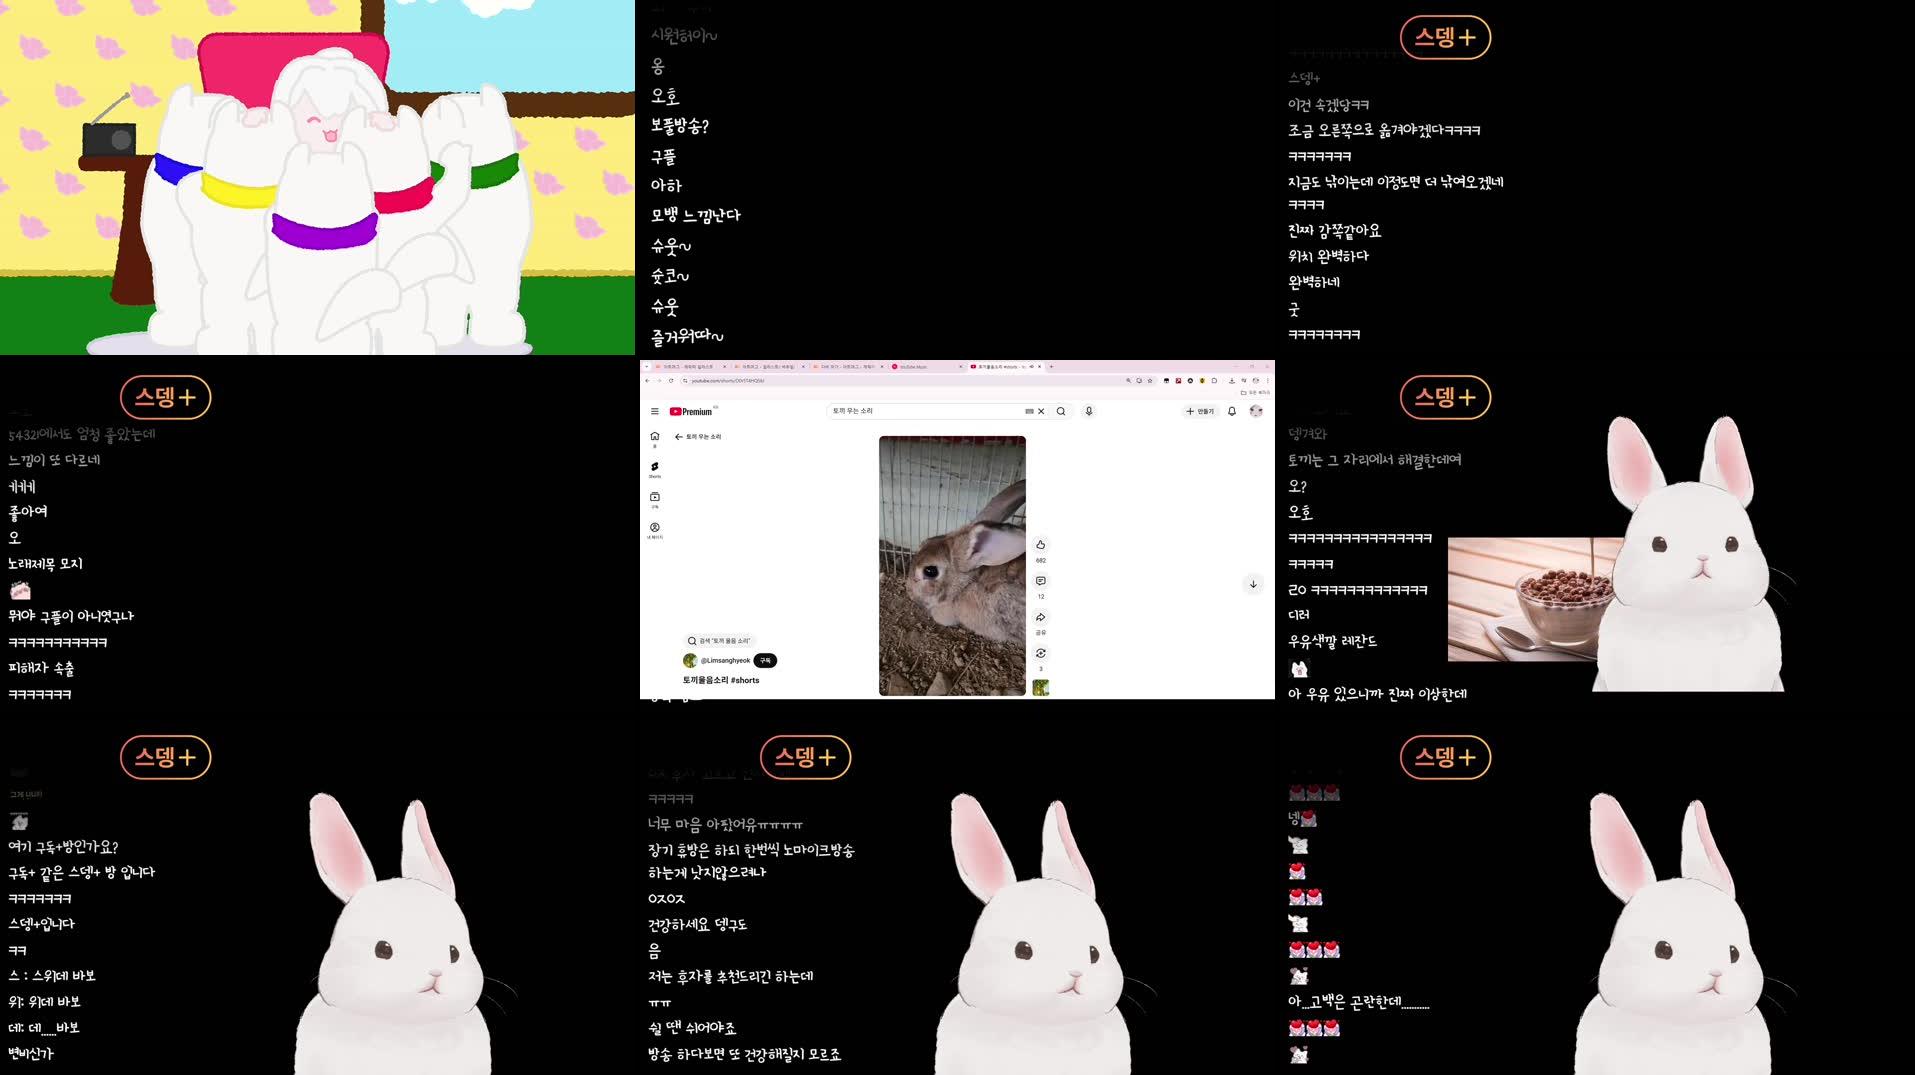The width and height of the screenshot is (1915, 1075).
Task: Mute the playing 토끼울음소리 tab's speaker icon
Action: point(1031,367)
